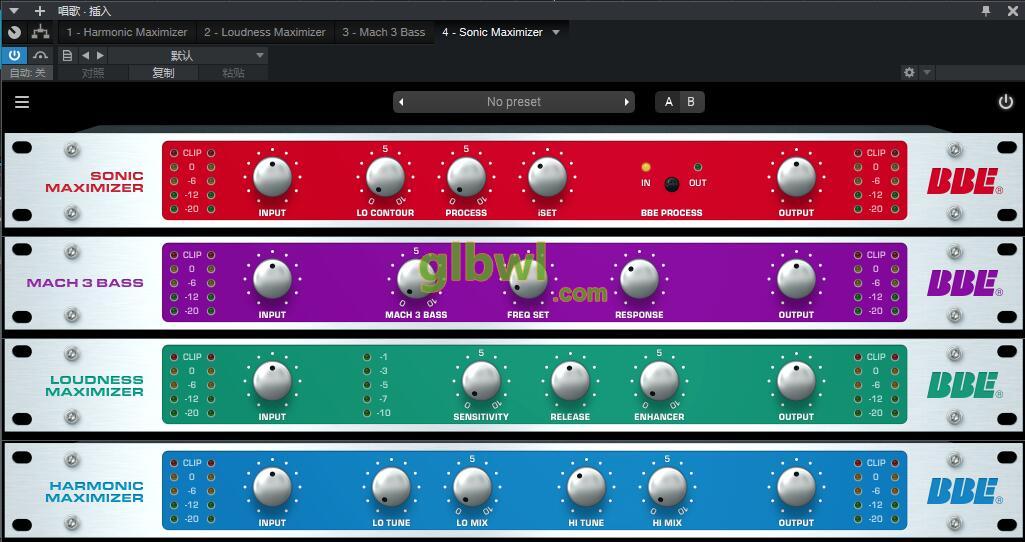Expand dropdown arrow beside gear icon
The image size is (1025, 542).
click(927, 73)
